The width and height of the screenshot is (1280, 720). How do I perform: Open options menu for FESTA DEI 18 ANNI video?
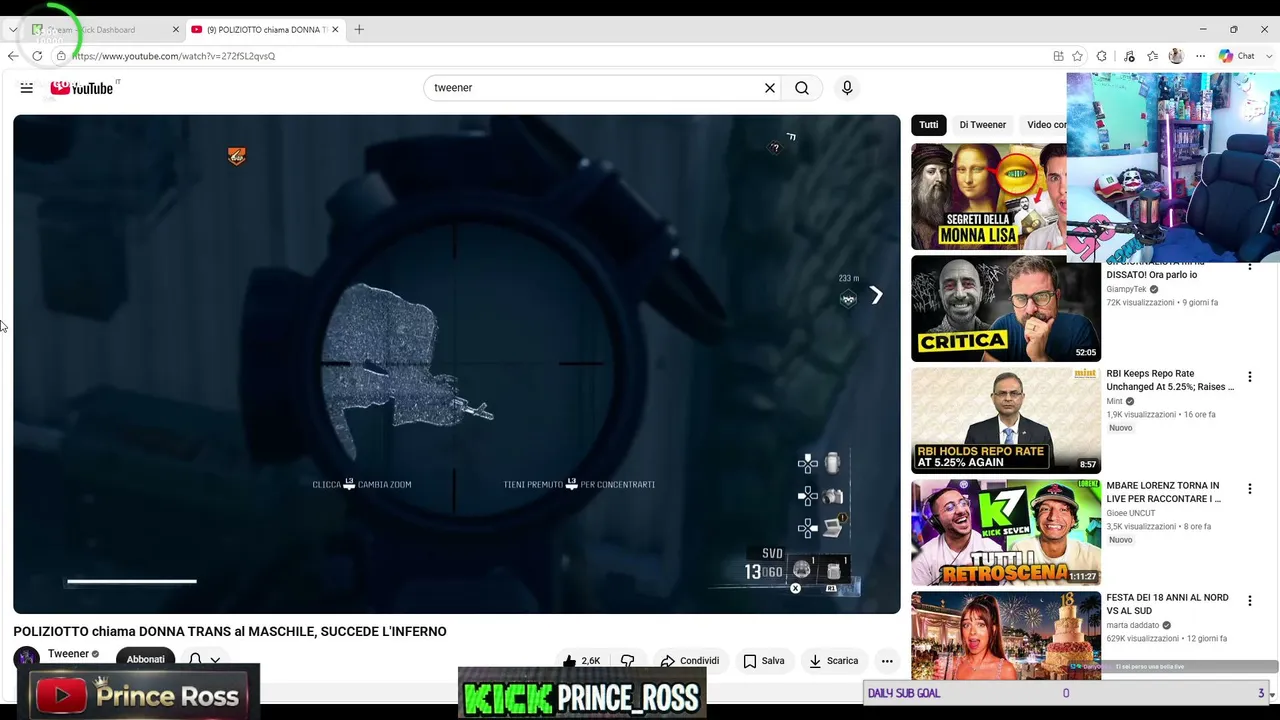pos(1249,601)
